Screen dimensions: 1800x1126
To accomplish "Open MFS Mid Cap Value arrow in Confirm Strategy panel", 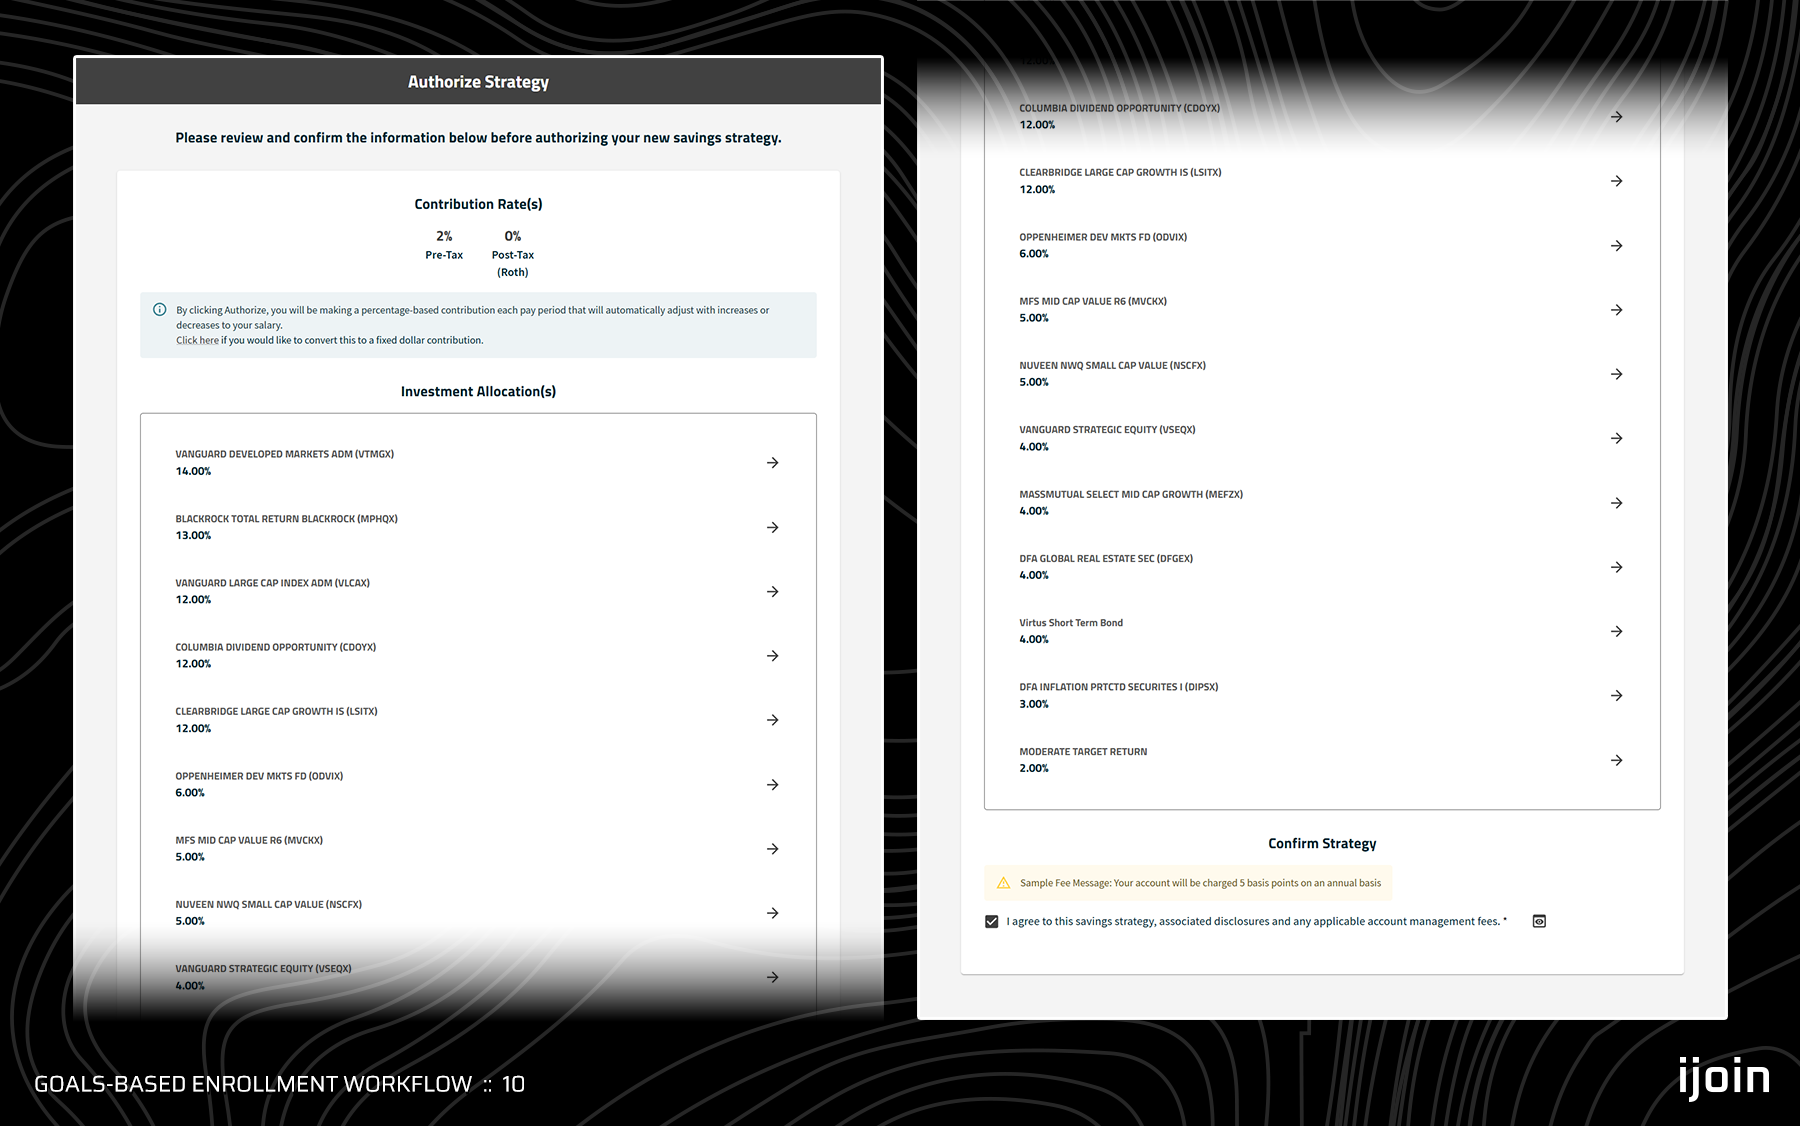I will click(1616, 310).
